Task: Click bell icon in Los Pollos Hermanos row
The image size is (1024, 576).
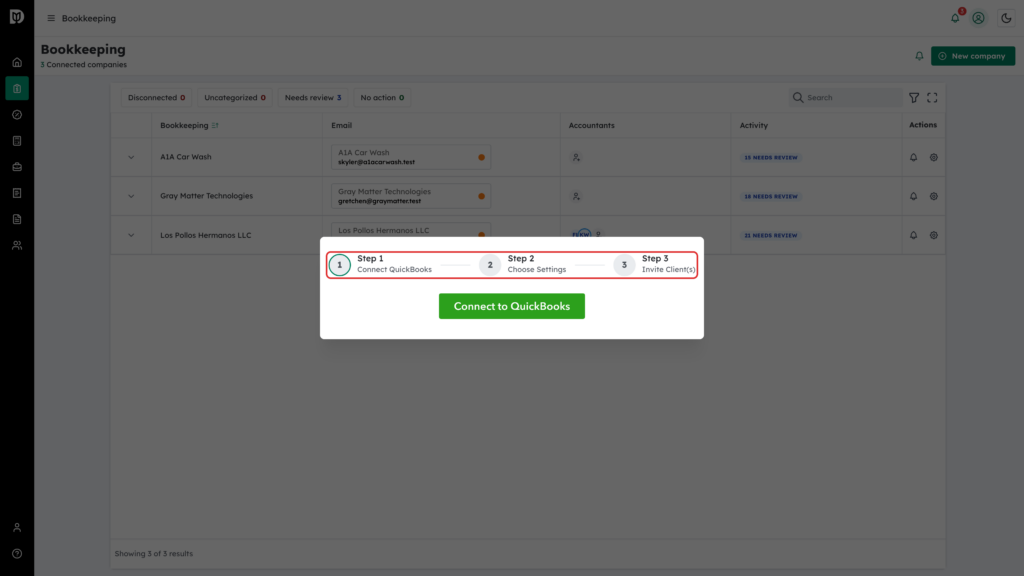Action: tap(914, 235)
